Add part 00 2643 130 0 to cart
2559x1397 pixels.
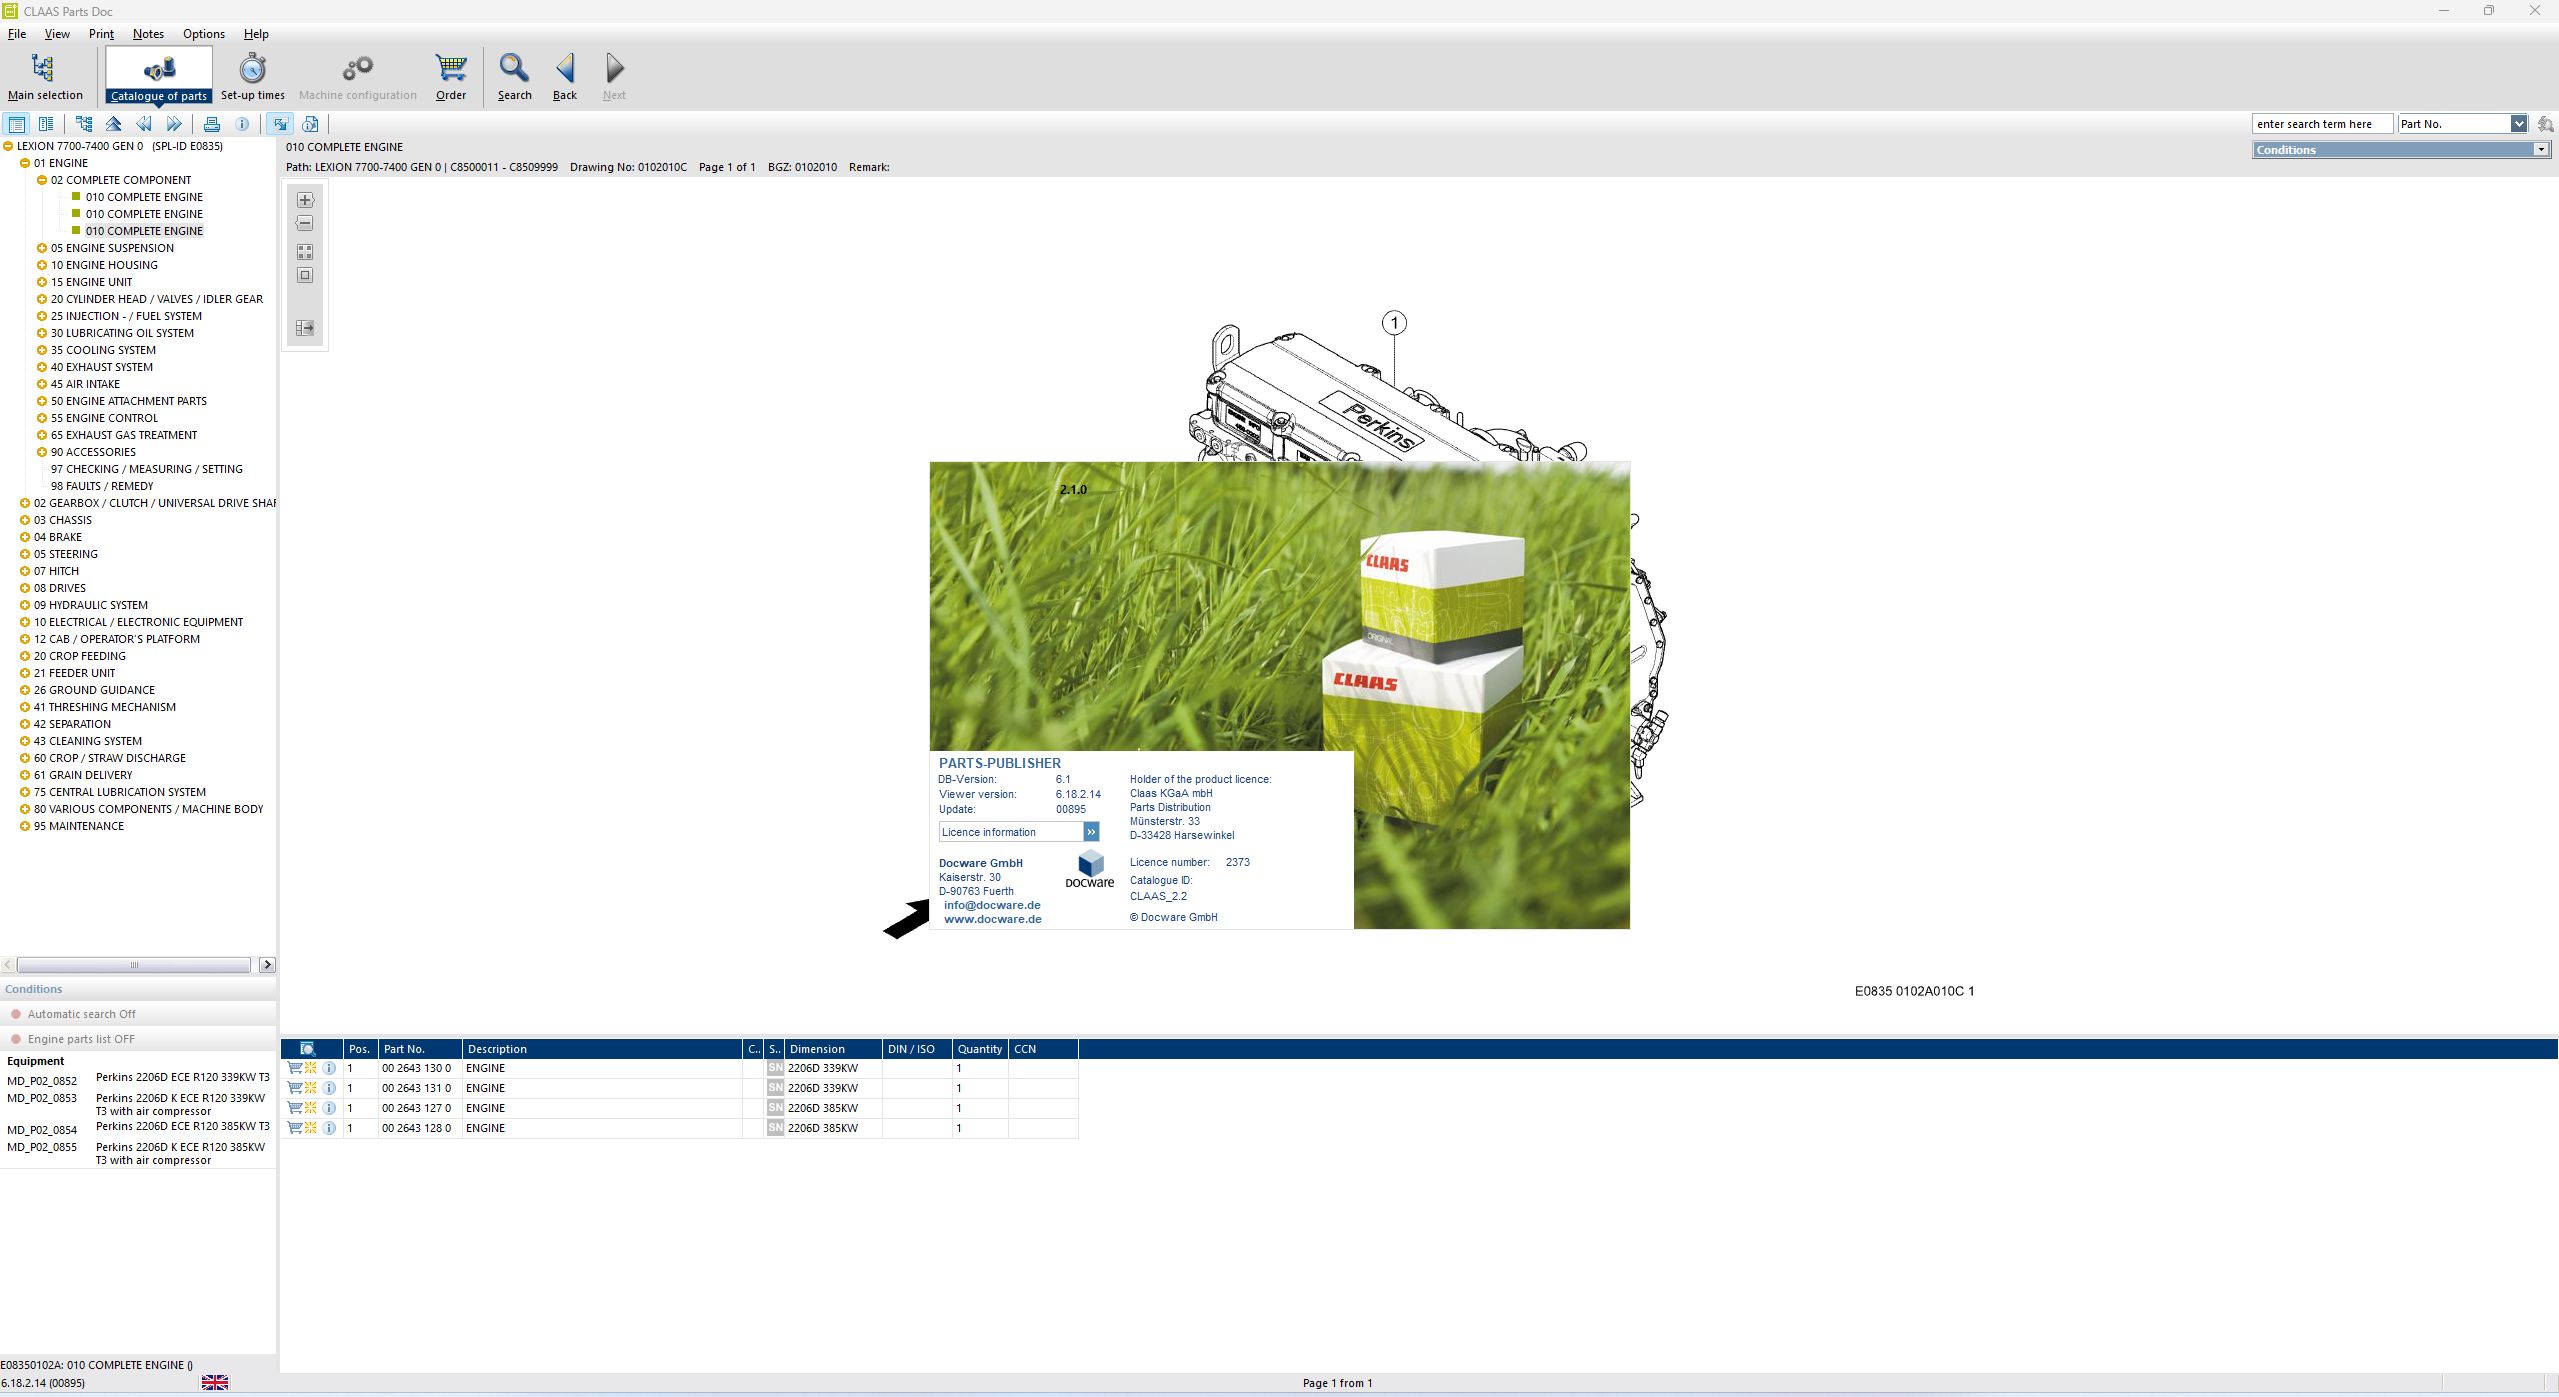click(x=294, y=1068)
